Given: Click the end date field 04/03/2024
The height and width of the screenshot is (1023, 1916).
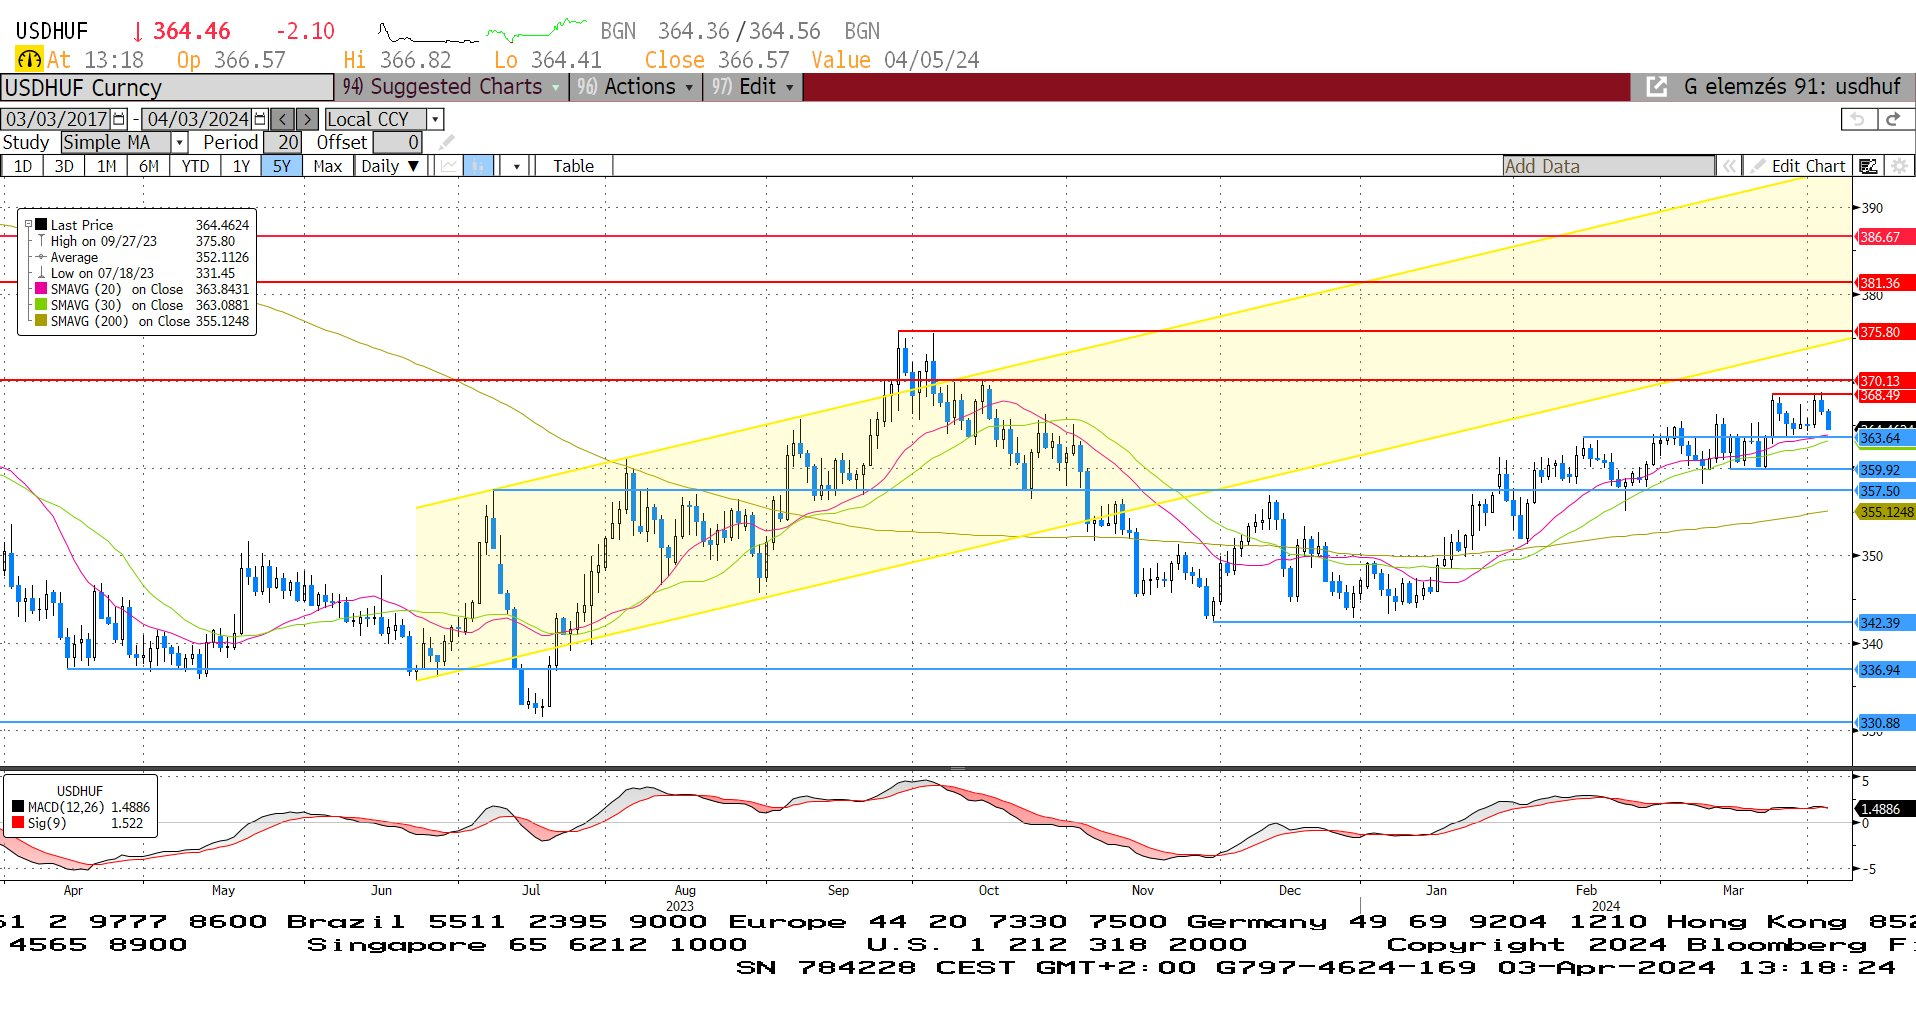Looking at the screenshot, I should [x=198, y=119].
